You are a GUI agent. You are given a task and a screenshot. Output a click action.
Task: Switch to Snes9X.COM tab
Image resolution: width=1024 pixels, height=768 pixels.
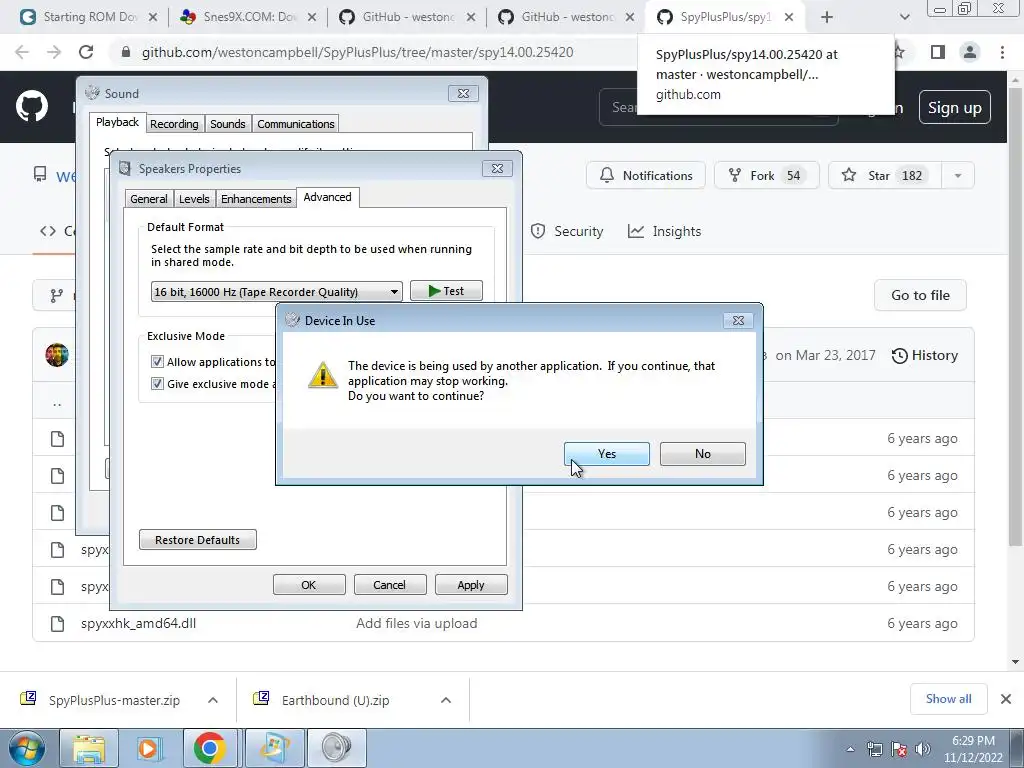click(246, 17)
